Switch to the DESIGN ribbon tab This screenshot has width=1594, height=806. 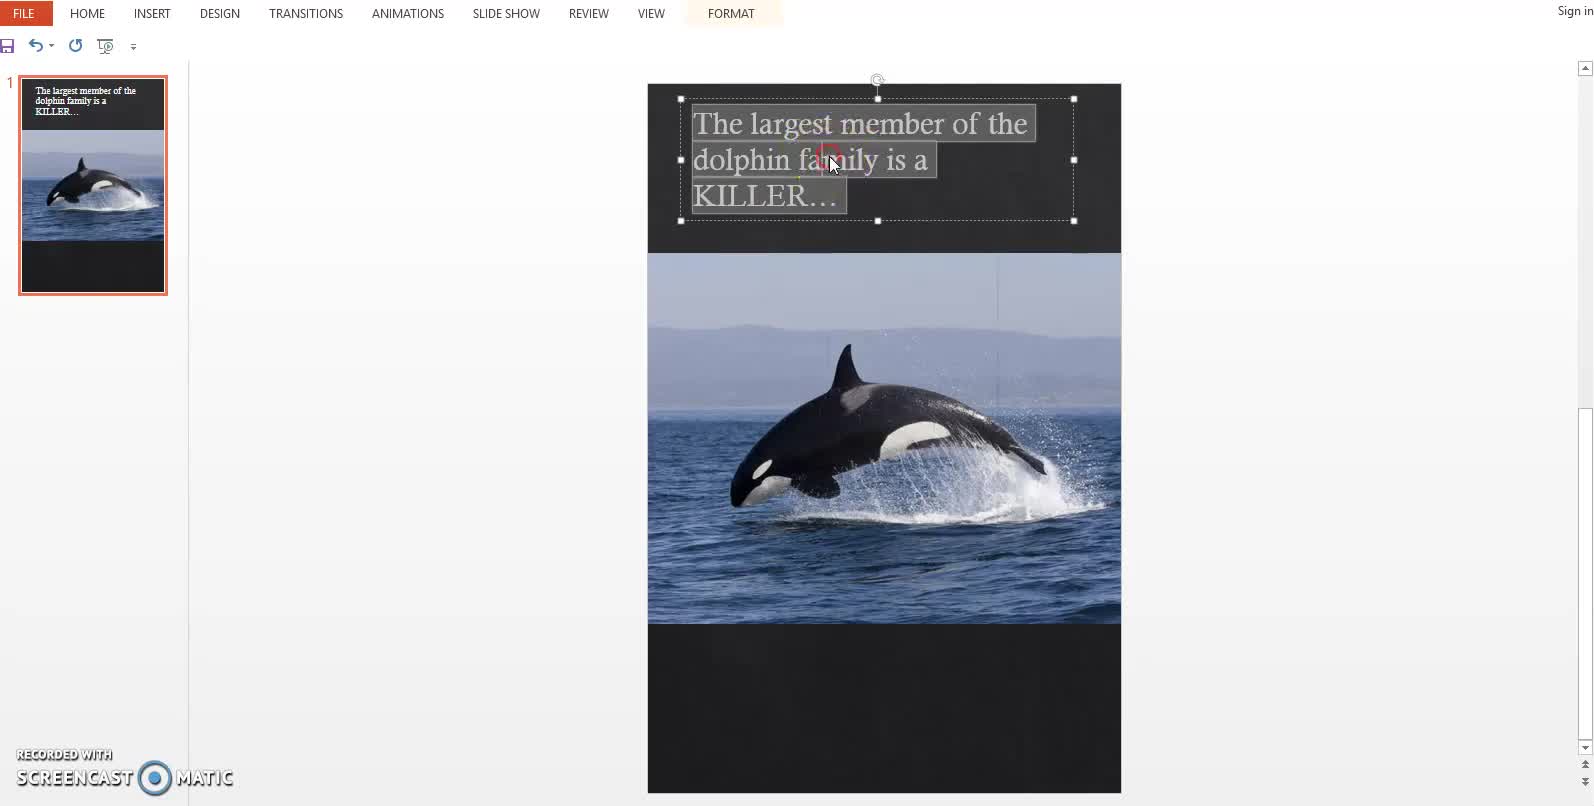[220, 13]
